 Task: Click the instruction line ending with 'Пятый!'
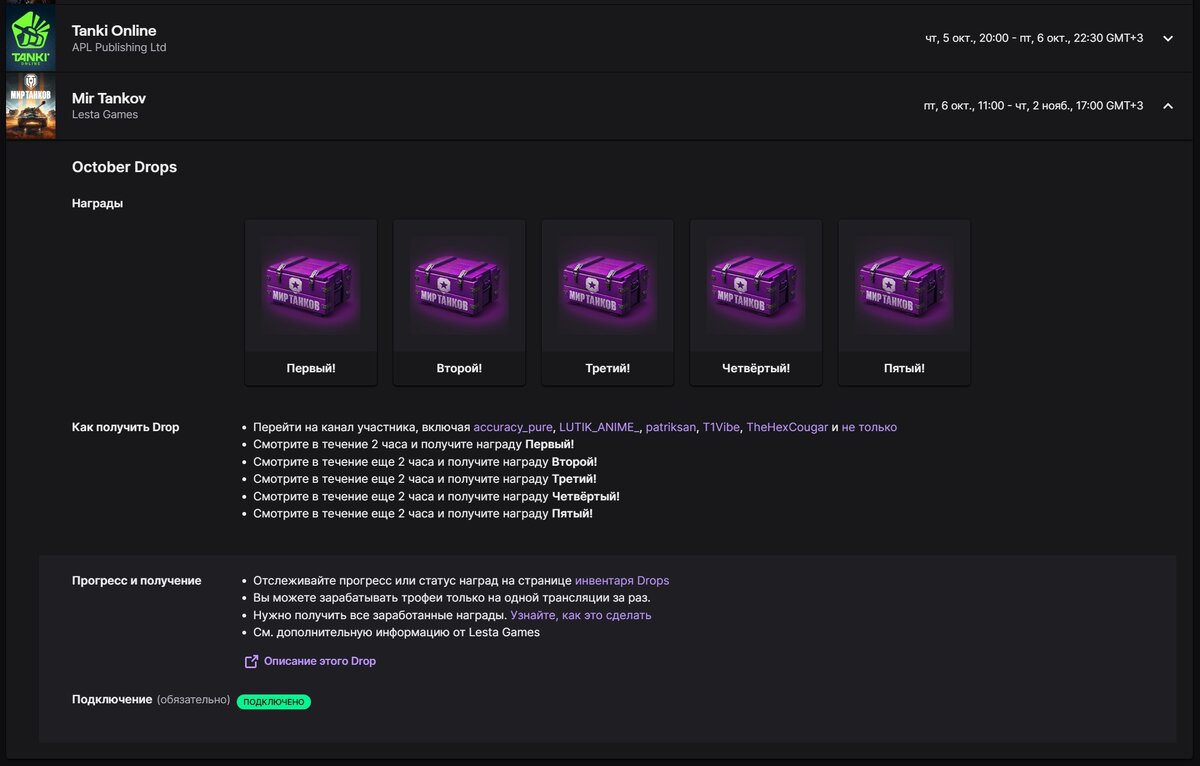point(423,514)
